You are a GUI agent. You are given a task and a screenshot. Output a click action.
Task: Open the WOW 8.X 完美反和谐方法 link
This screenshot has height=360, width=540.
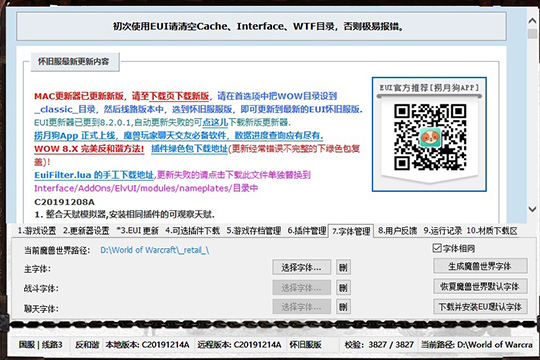pos(89,148)
